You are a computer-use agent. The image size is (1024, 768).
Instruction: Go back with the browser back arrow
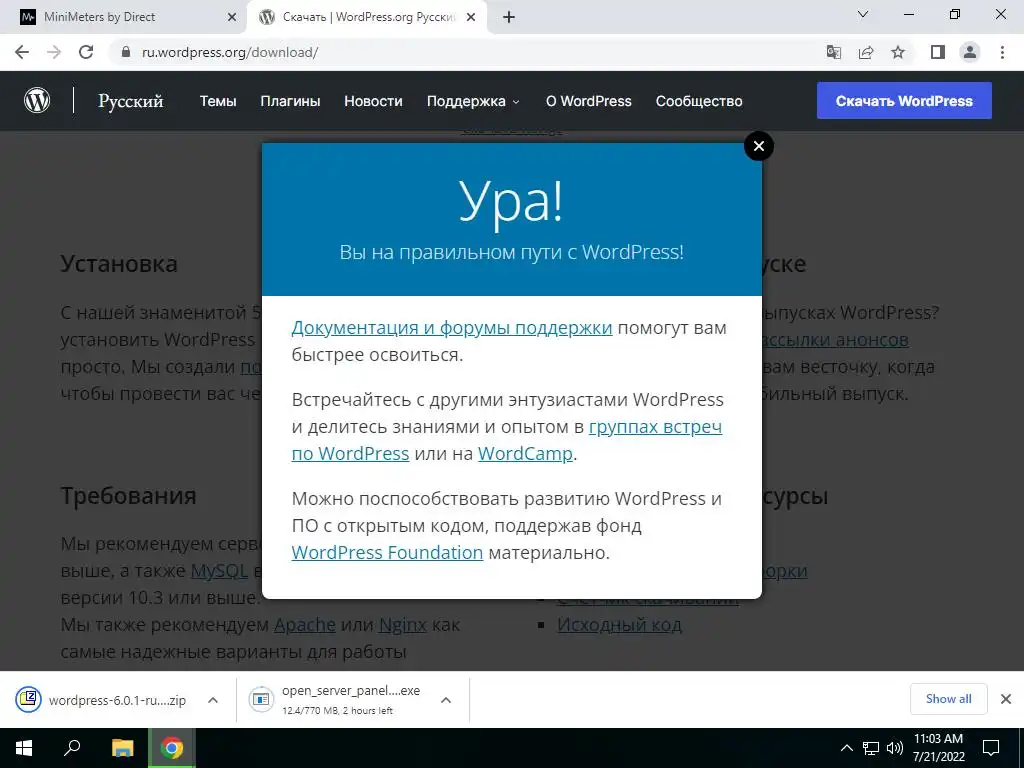pos(22,52)
